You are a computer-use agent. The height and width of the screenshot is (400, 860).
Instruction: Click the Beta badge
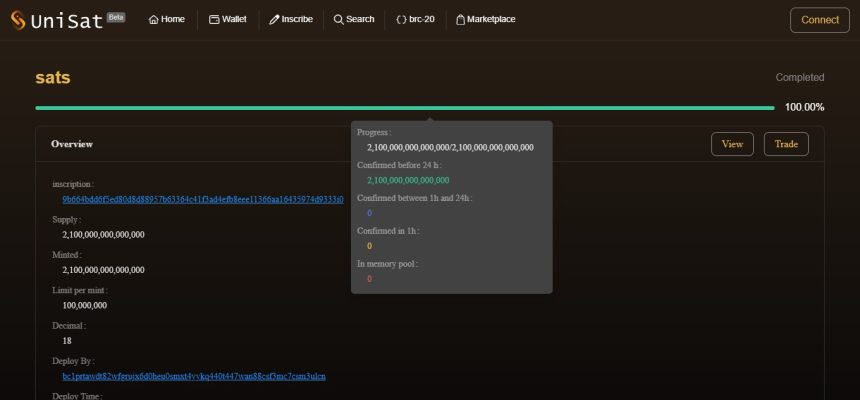coord(116,17)
